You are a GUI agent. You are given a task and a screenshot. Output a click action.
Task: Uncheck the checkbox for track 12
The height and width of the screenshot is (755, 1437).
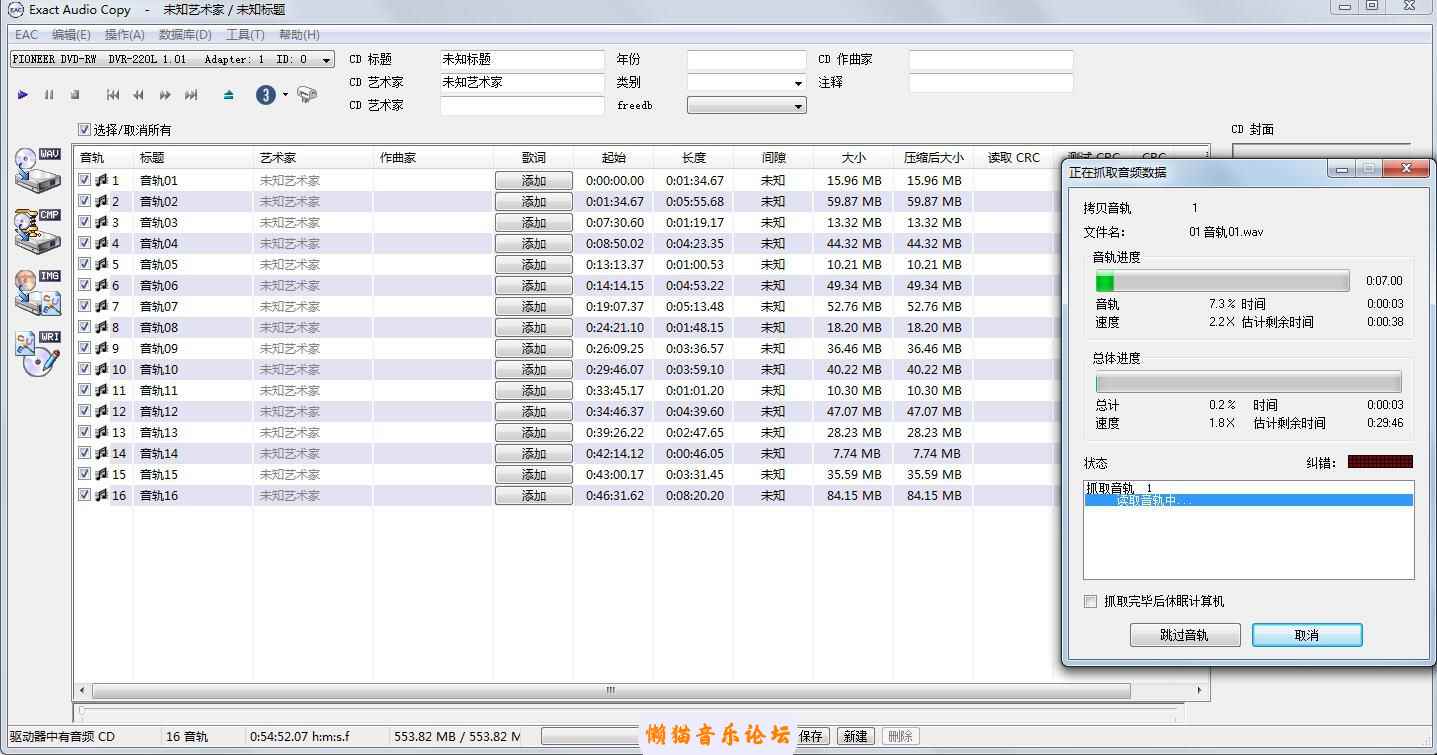point(85,411)
